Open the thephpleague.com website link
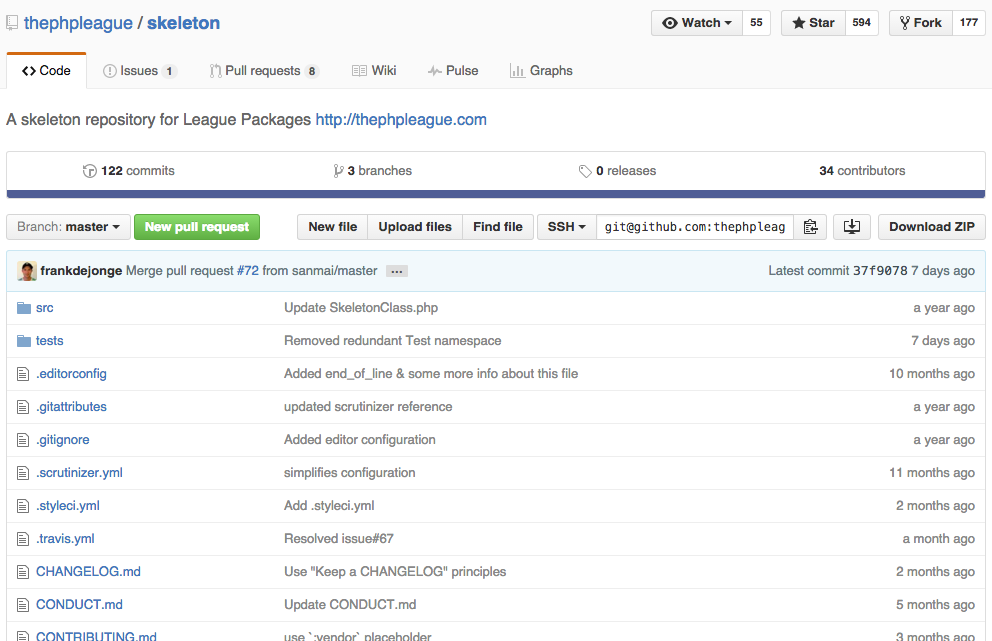The image size is (992, 641). coord(401,120)
